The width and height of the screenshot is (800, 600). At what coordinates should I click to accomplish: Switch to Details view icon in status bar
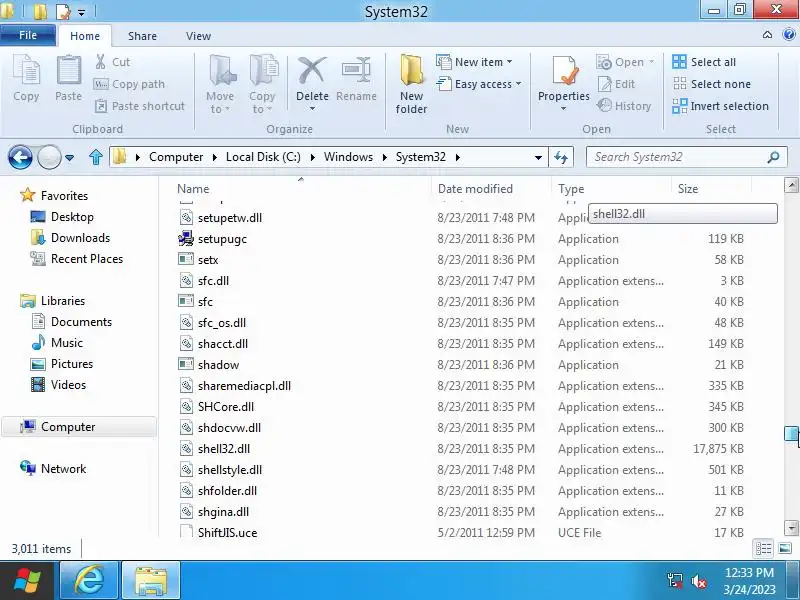point(764,549)
